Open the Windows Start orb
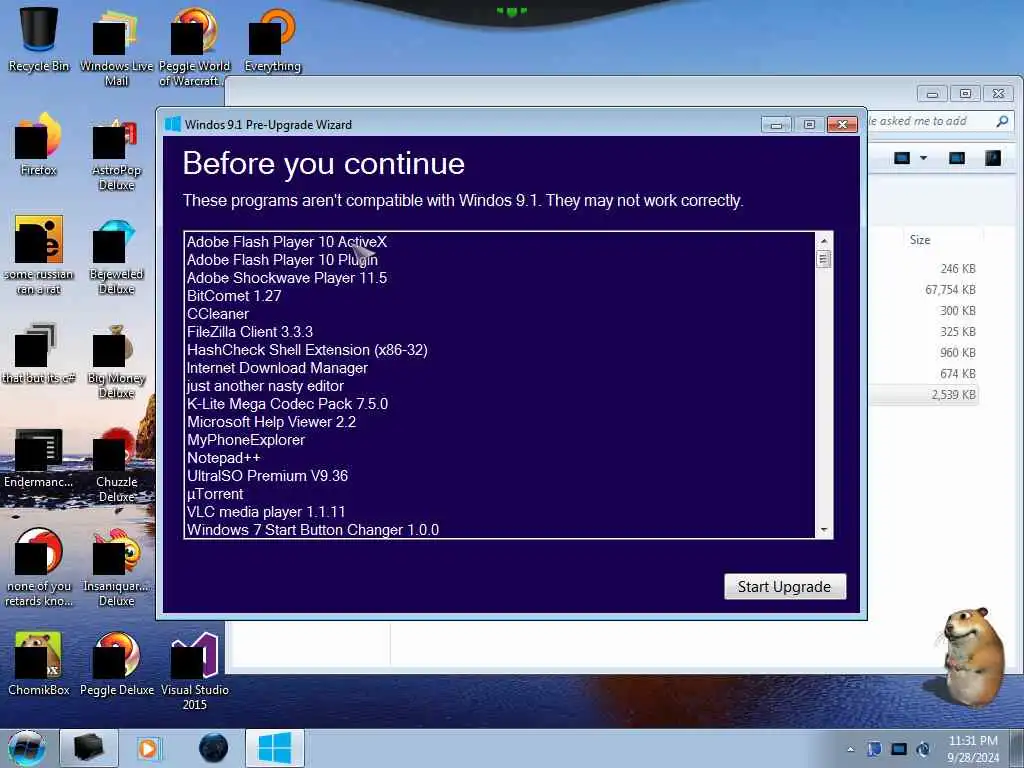 tap(26, 748)
